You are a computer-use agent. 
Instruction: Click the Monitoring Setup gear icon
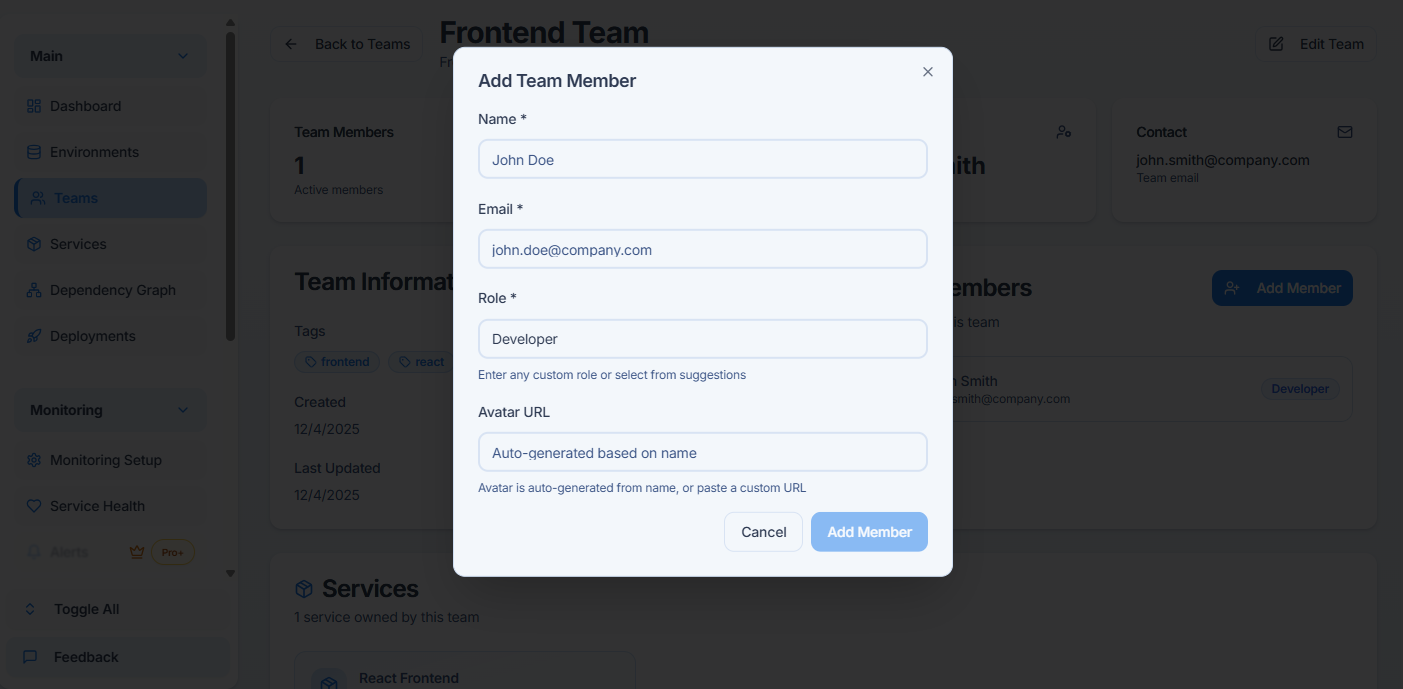pyautogui.click(x=34, y=460)
